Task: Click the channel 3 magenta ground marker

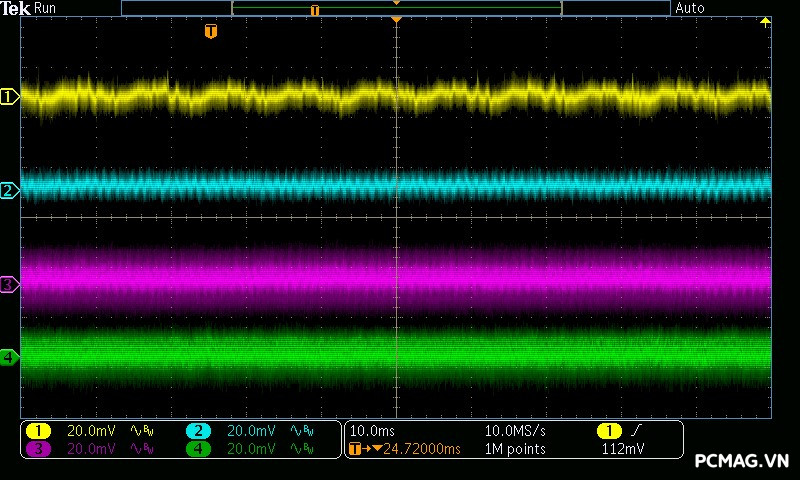Action: point(9,285)
